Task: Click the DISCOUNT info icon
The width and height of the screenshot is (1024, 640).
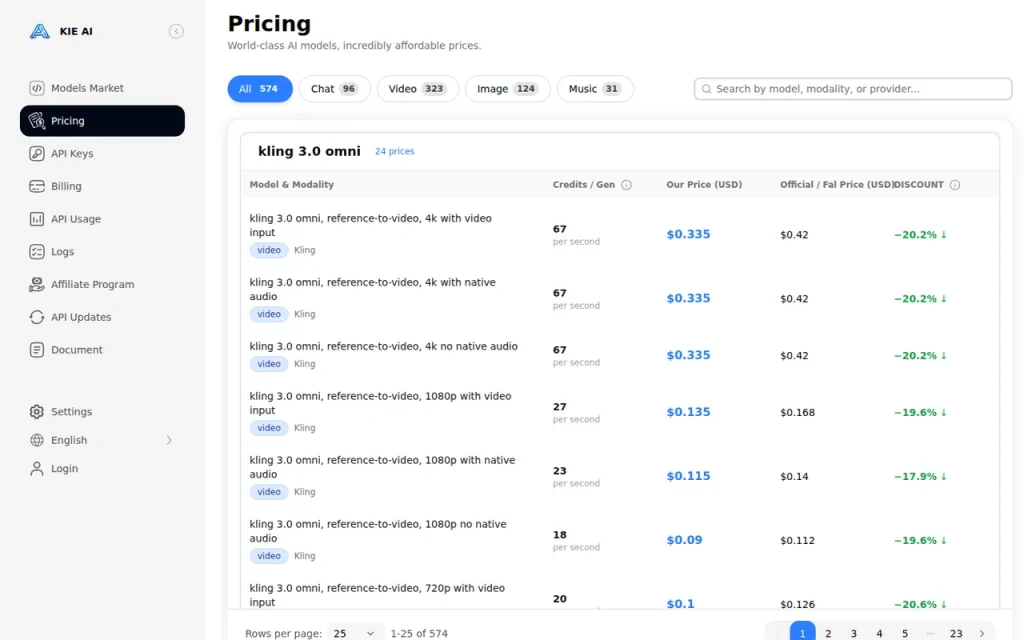Action: [955, 185]
